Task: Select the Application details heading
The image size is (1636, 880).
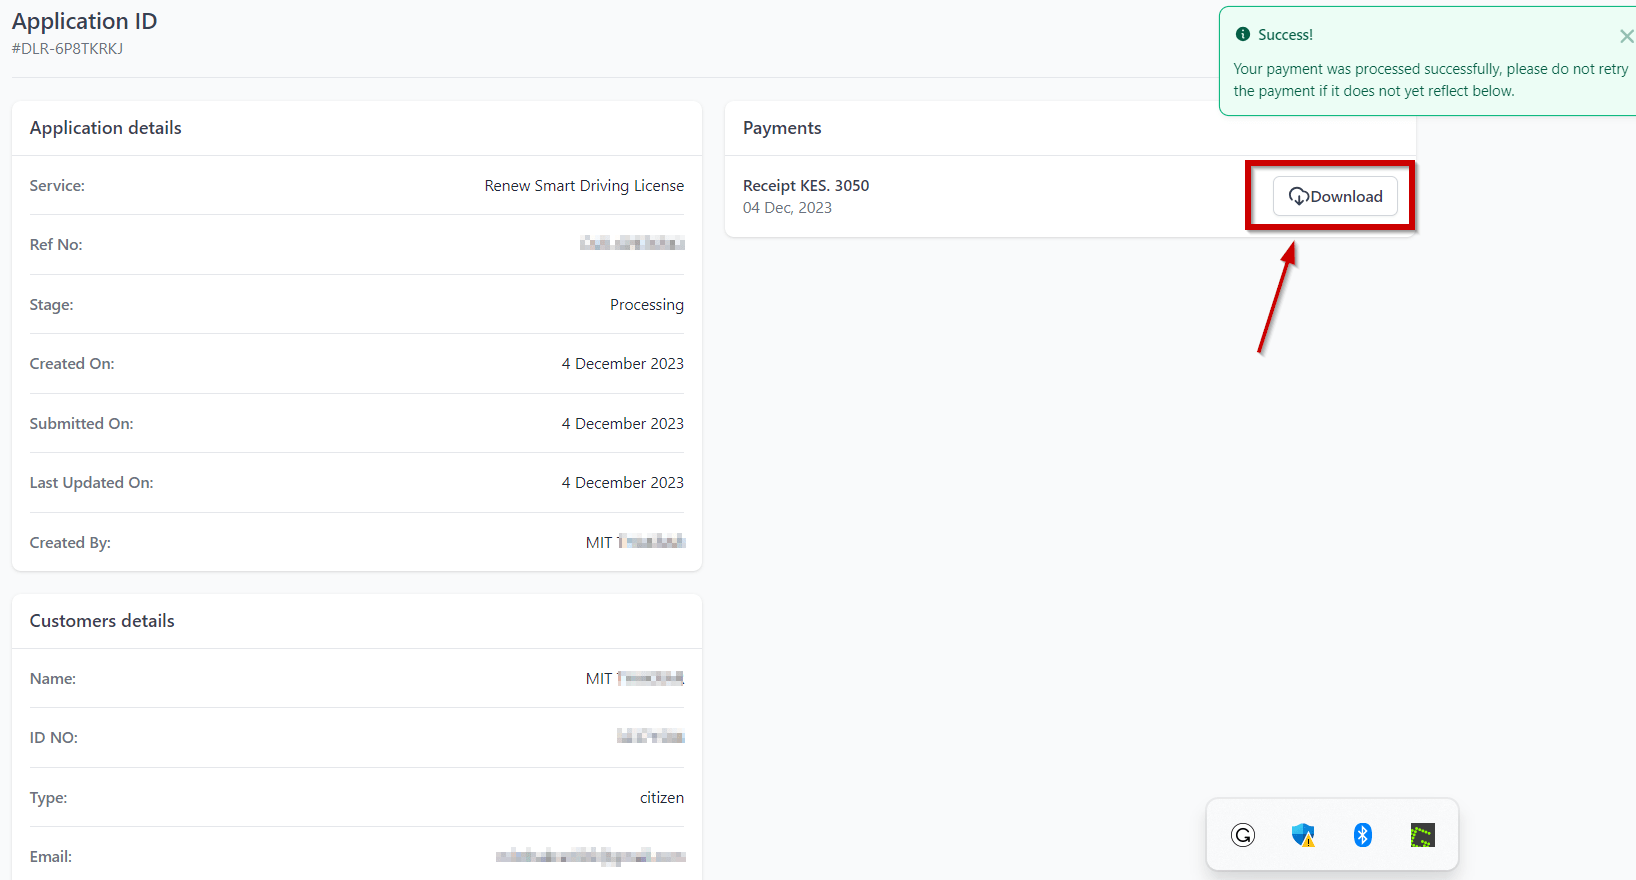Action: tap(105, 128)
